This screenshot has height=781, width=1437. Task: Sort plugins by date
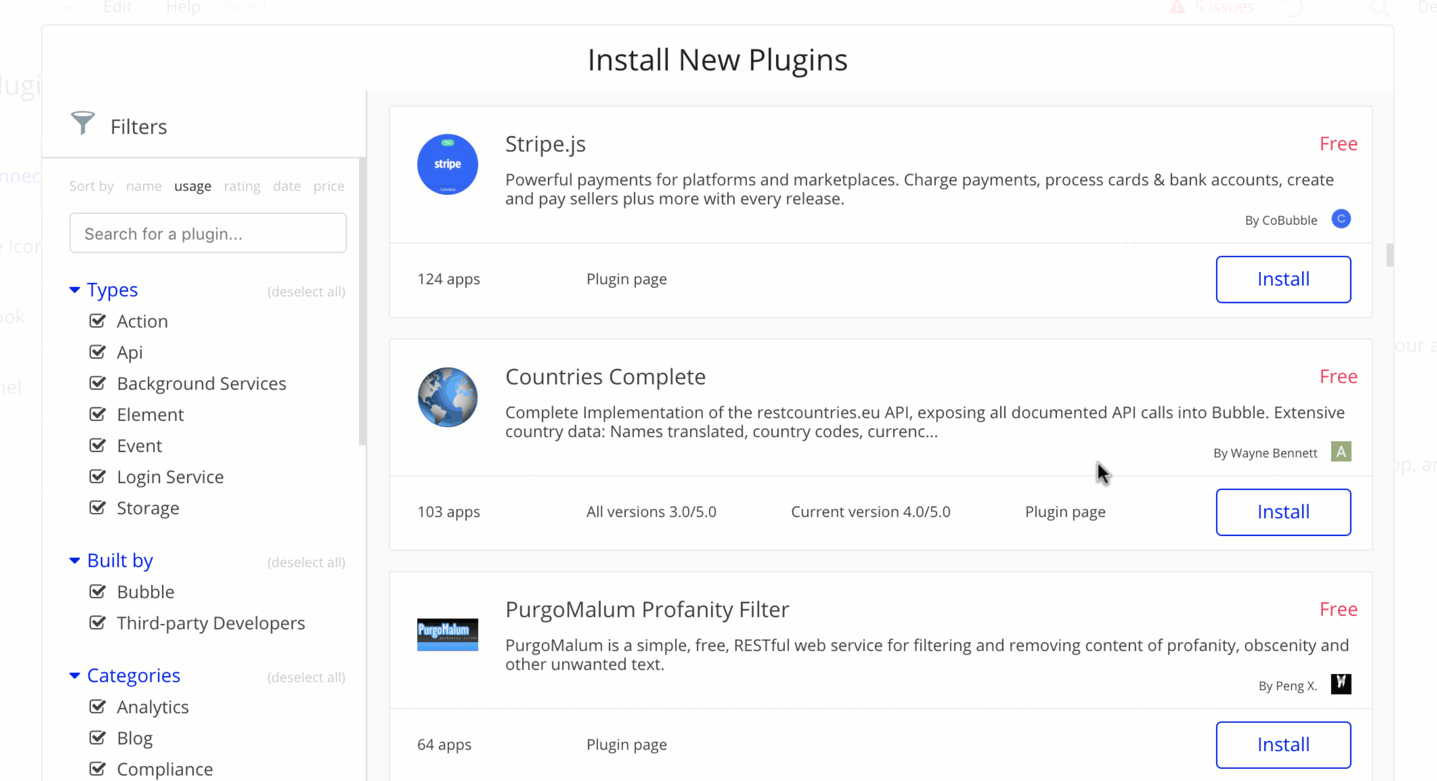(x=287, y=186)
